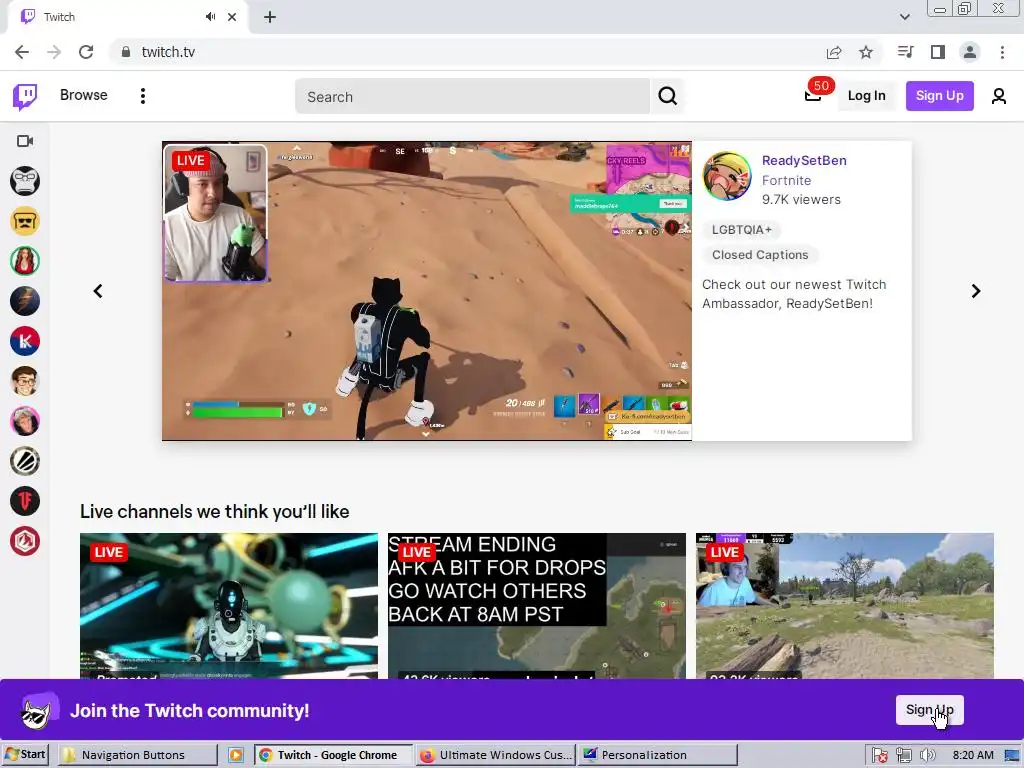
Task: Open the Chrome profile avatar
Action: (970, 52)
